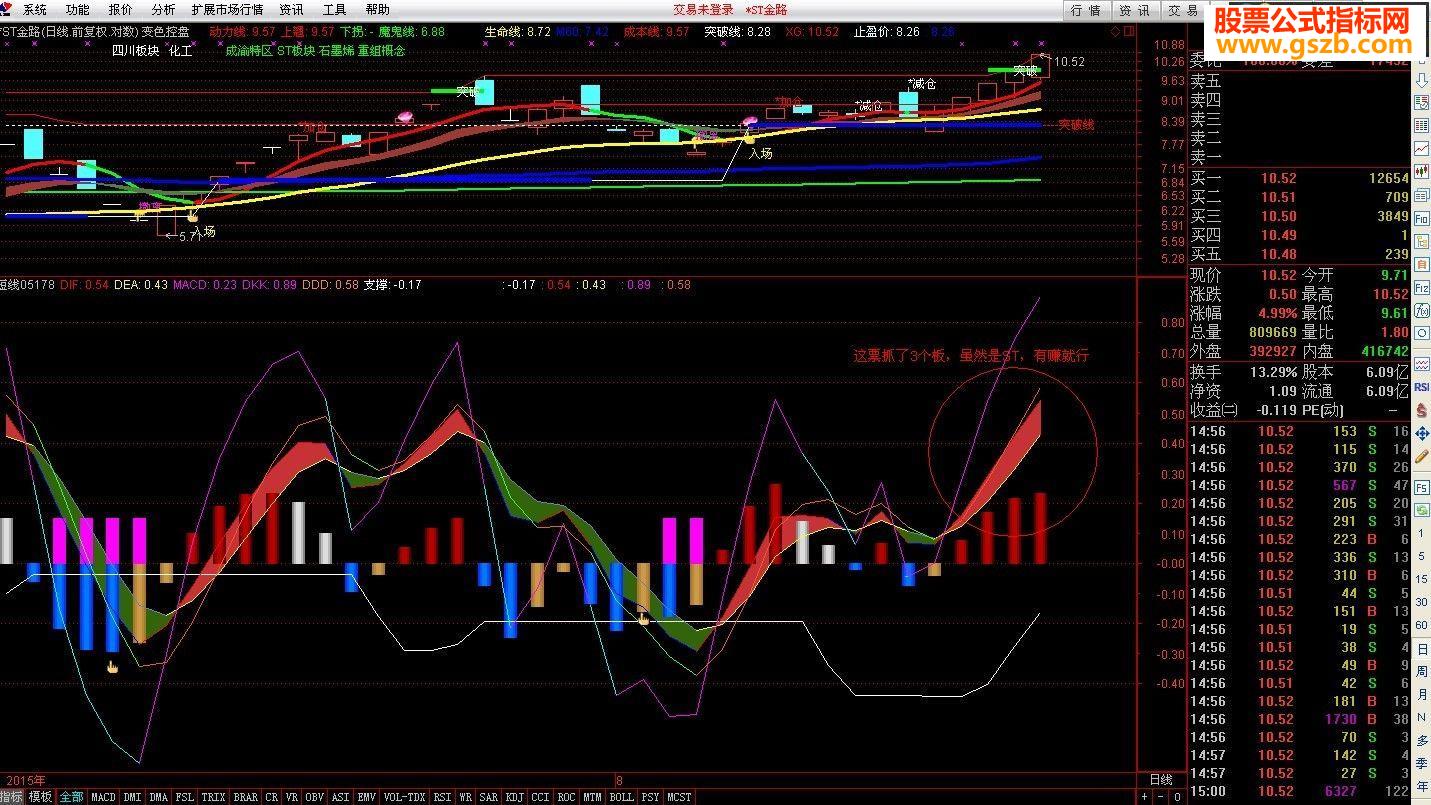Open the f(x) formula manager icon
Viewport: 1431px width, 805px height.
[x=1422, y=310]
